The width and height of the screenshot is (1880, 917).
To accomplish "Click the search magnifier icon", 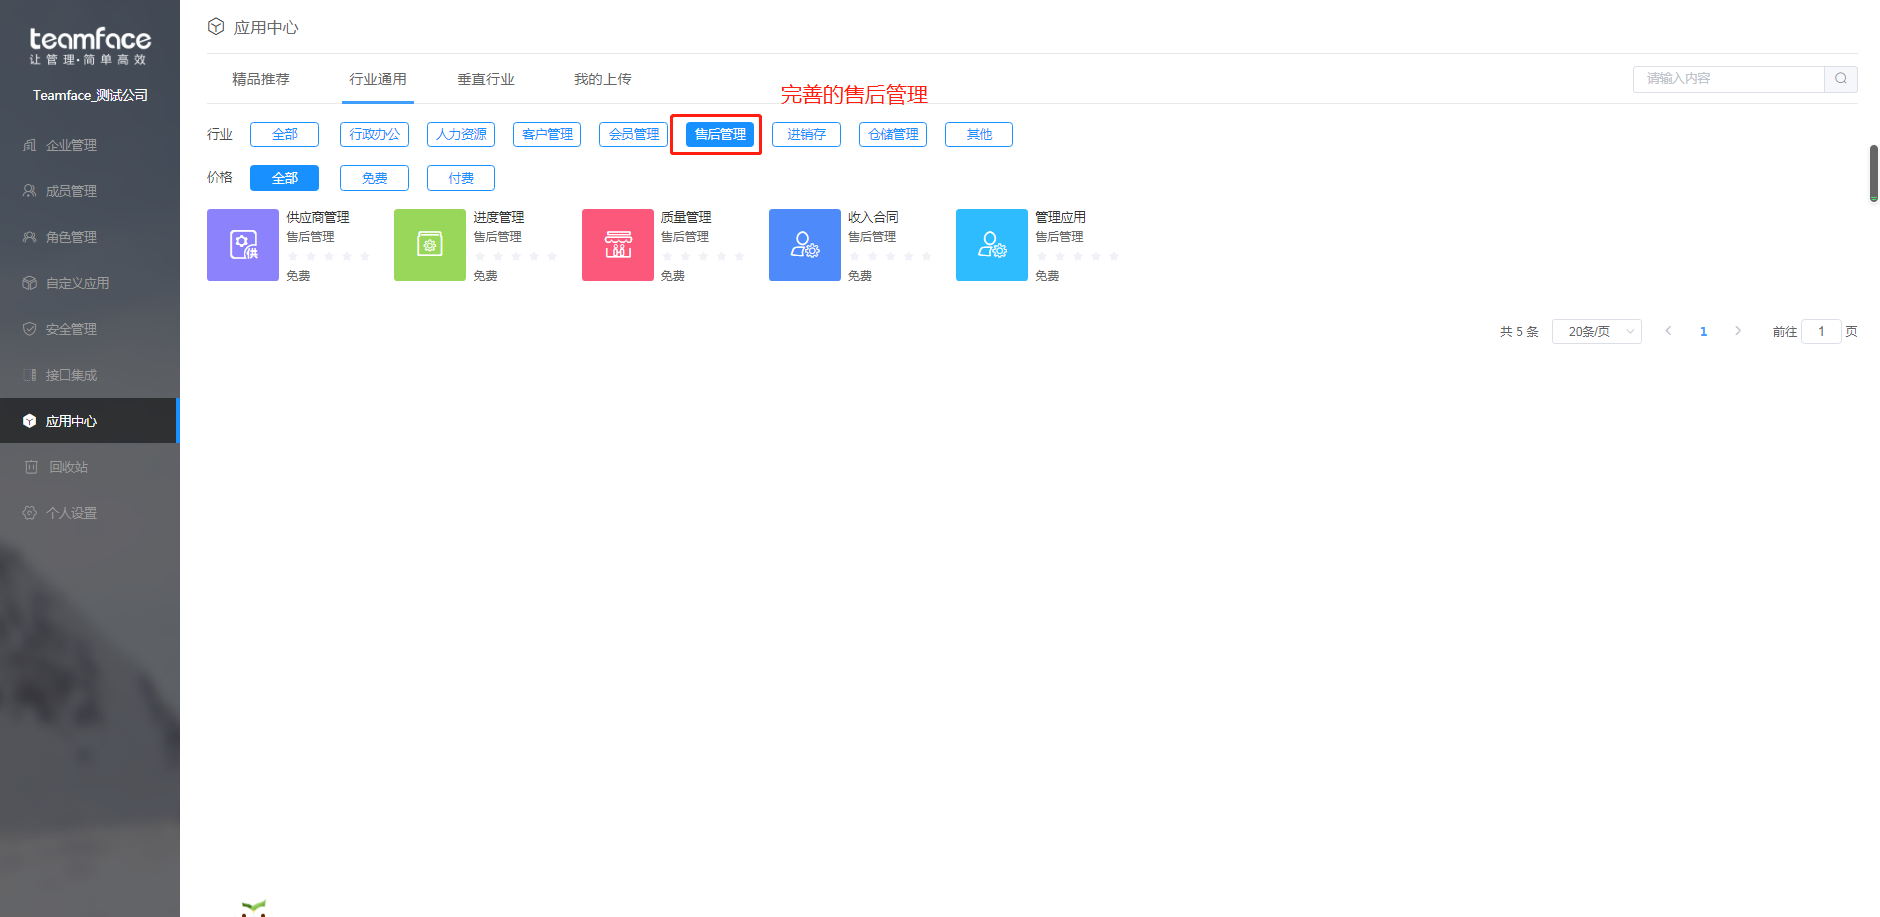I will tap(1840, 79).
